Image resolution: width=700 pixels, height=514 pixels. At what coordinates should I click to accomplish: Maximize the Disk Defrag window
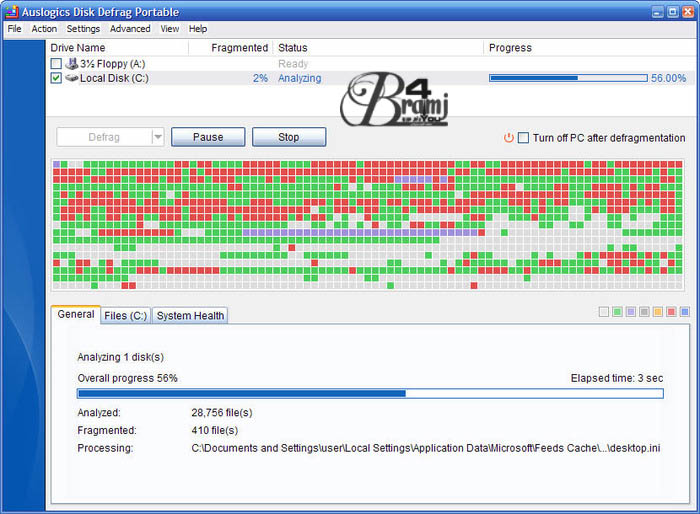point(673,12)
